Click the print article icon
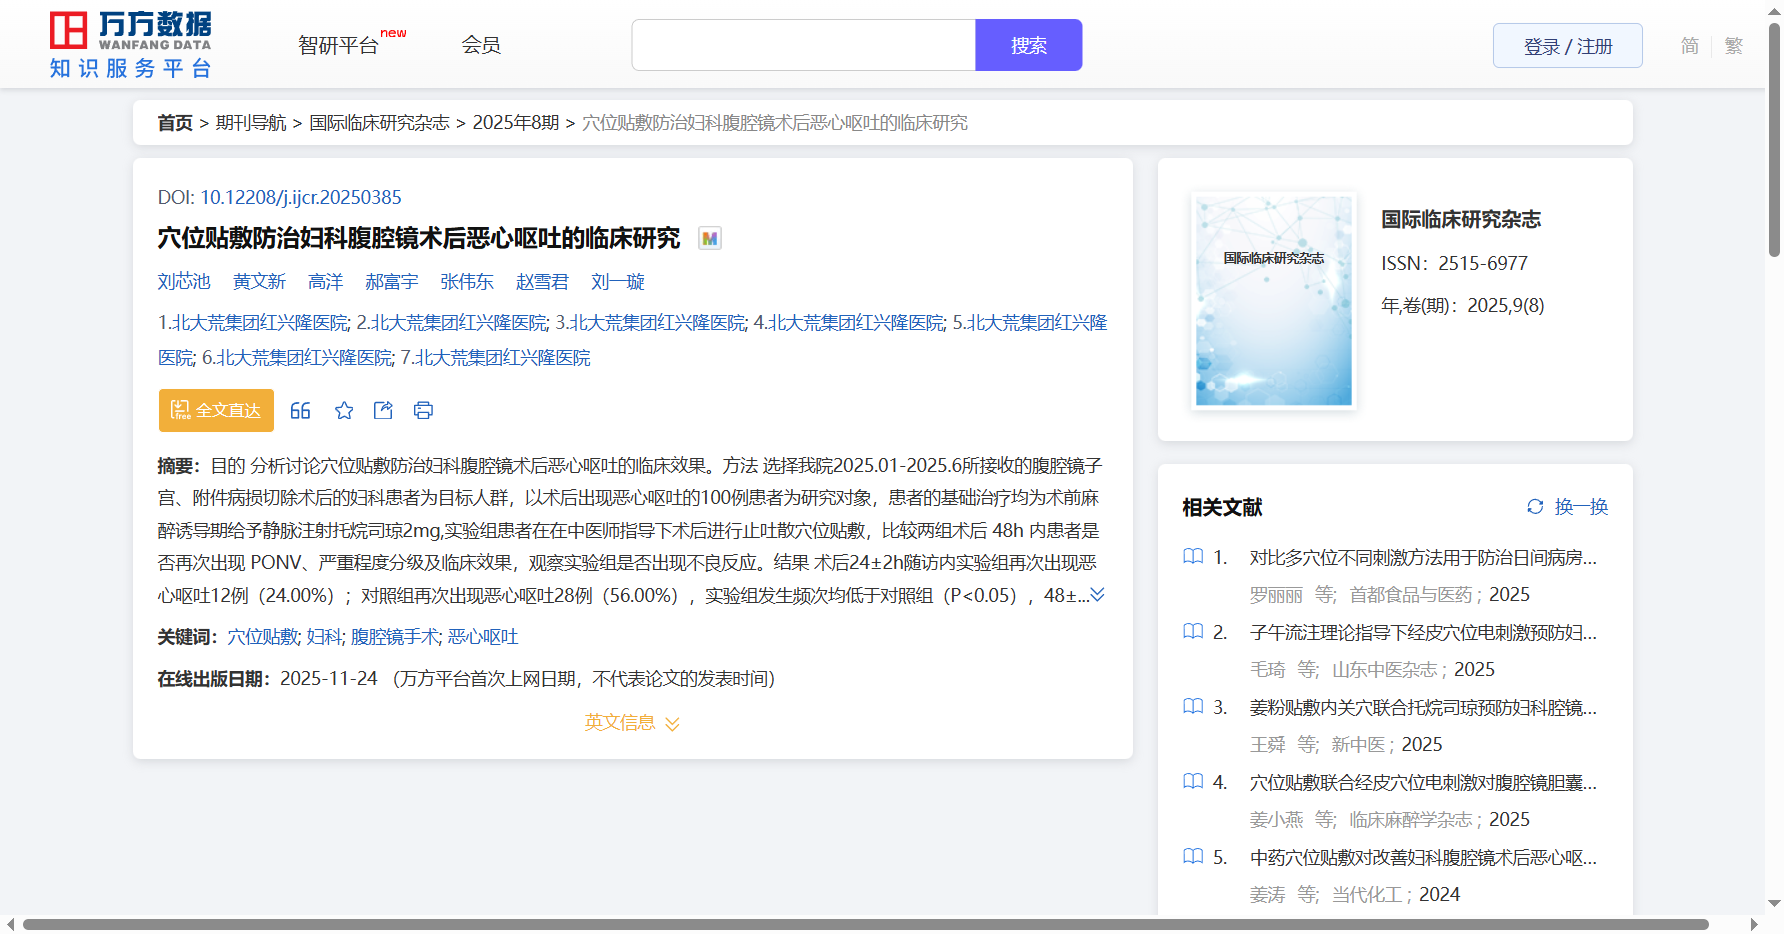This screenshot has height=934, width=1784. coord(423,411)
